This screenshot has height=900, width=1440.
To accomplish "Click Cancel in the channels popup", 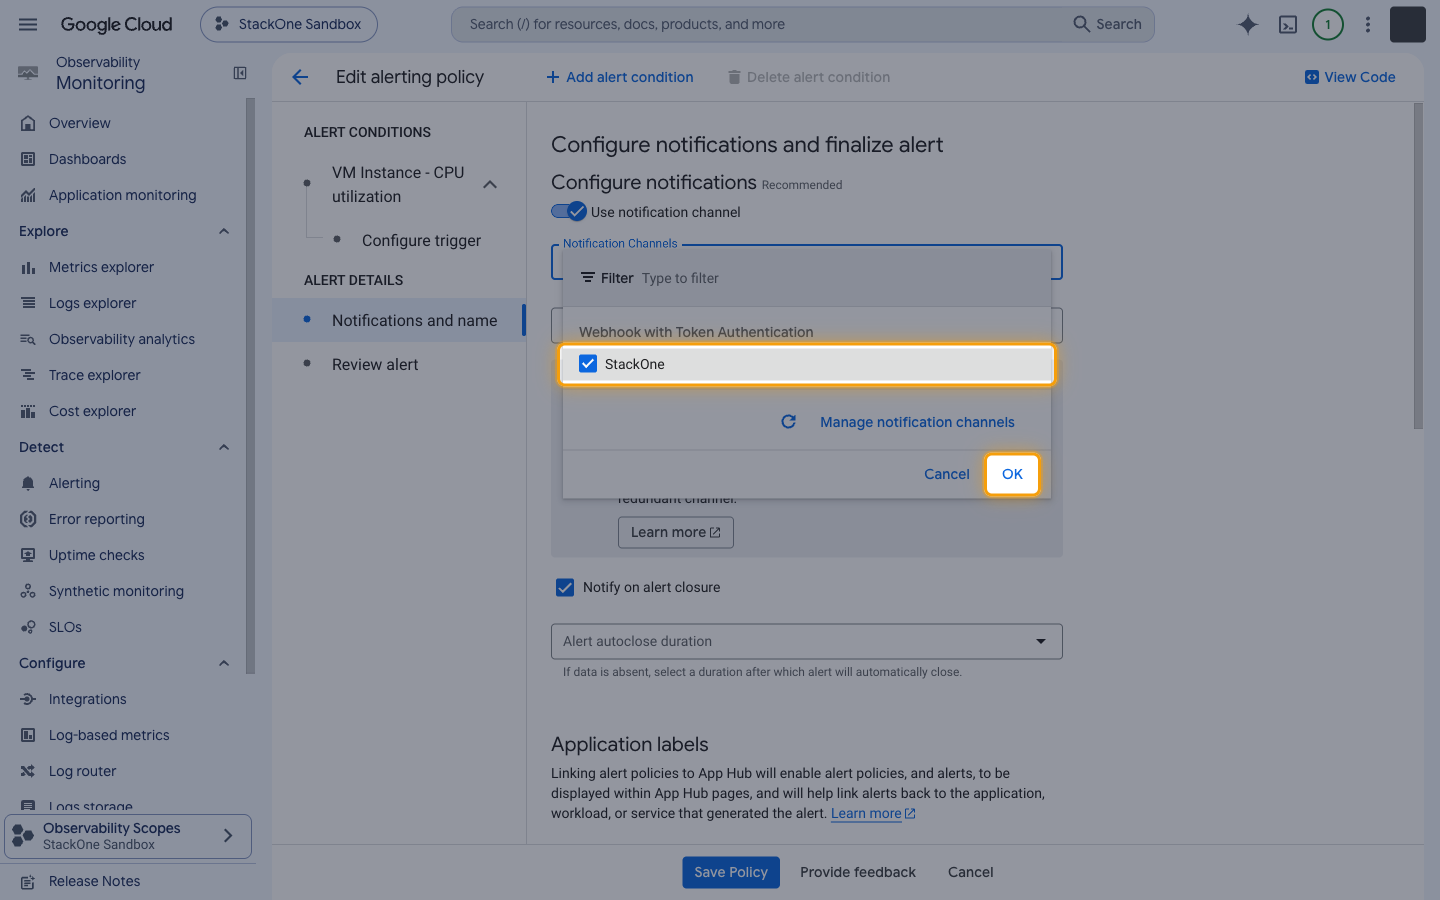I will 947,474.
